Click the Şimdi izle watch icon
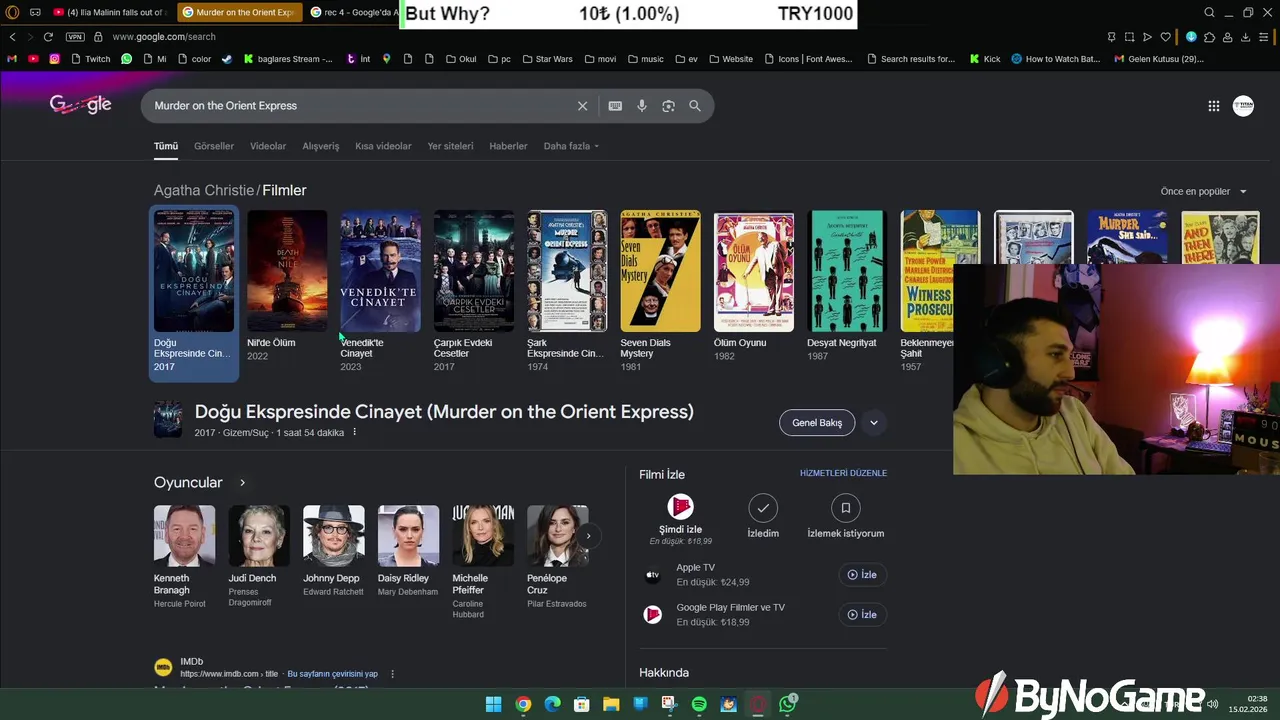The height and width of the screenshot is (720, 1280). pyautogui.click(x=680, y=507)
